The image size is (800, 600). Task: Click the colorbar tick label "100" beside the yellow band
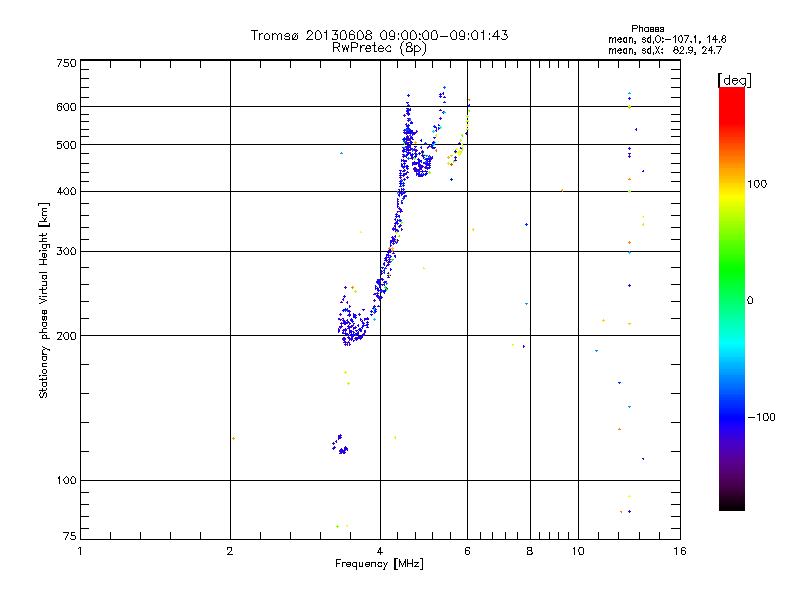[x=757, y=184]
